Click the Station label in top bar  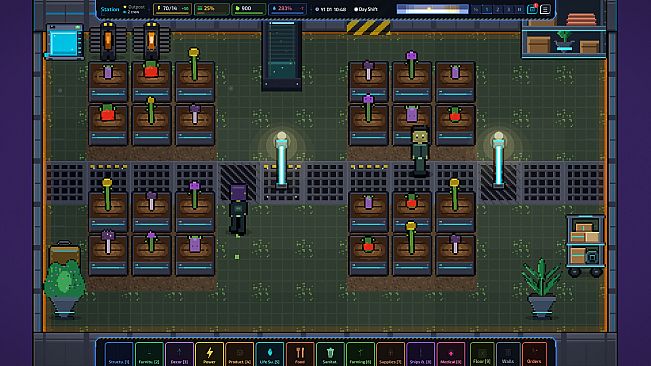click(x=110, y=9)
